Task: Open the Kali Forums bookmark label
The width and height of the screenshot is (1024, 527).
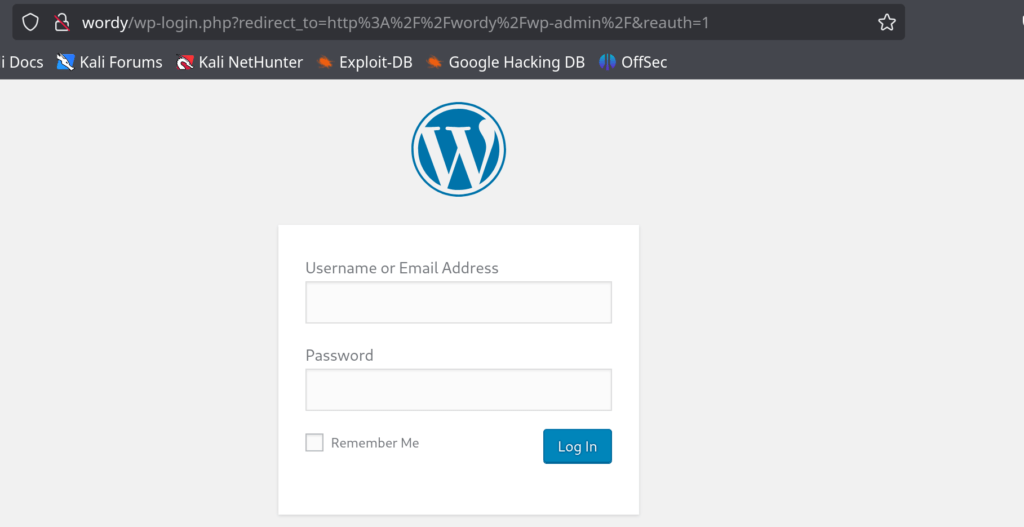Action: pos(121,62)
